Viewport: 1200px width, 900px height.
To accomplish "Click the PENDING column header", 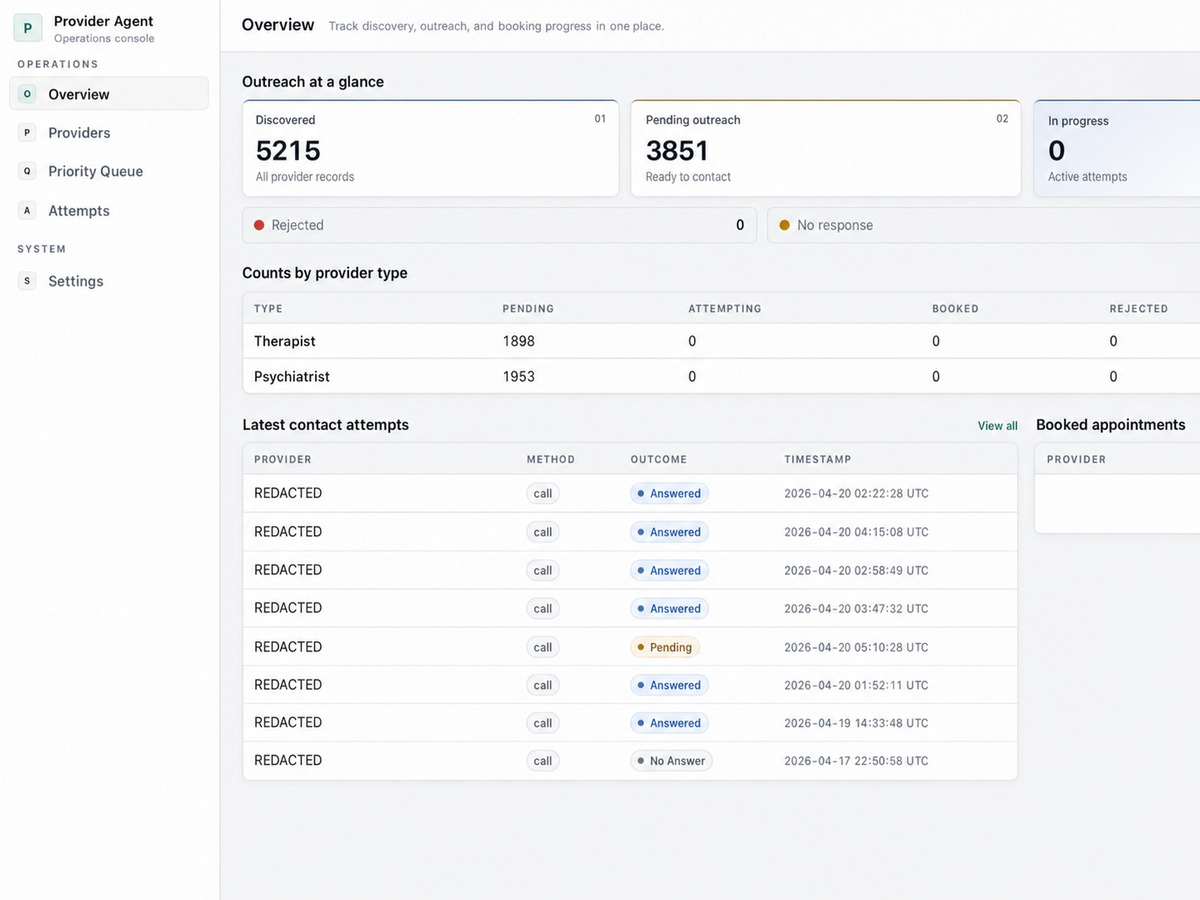I will [x=528, y=309].
